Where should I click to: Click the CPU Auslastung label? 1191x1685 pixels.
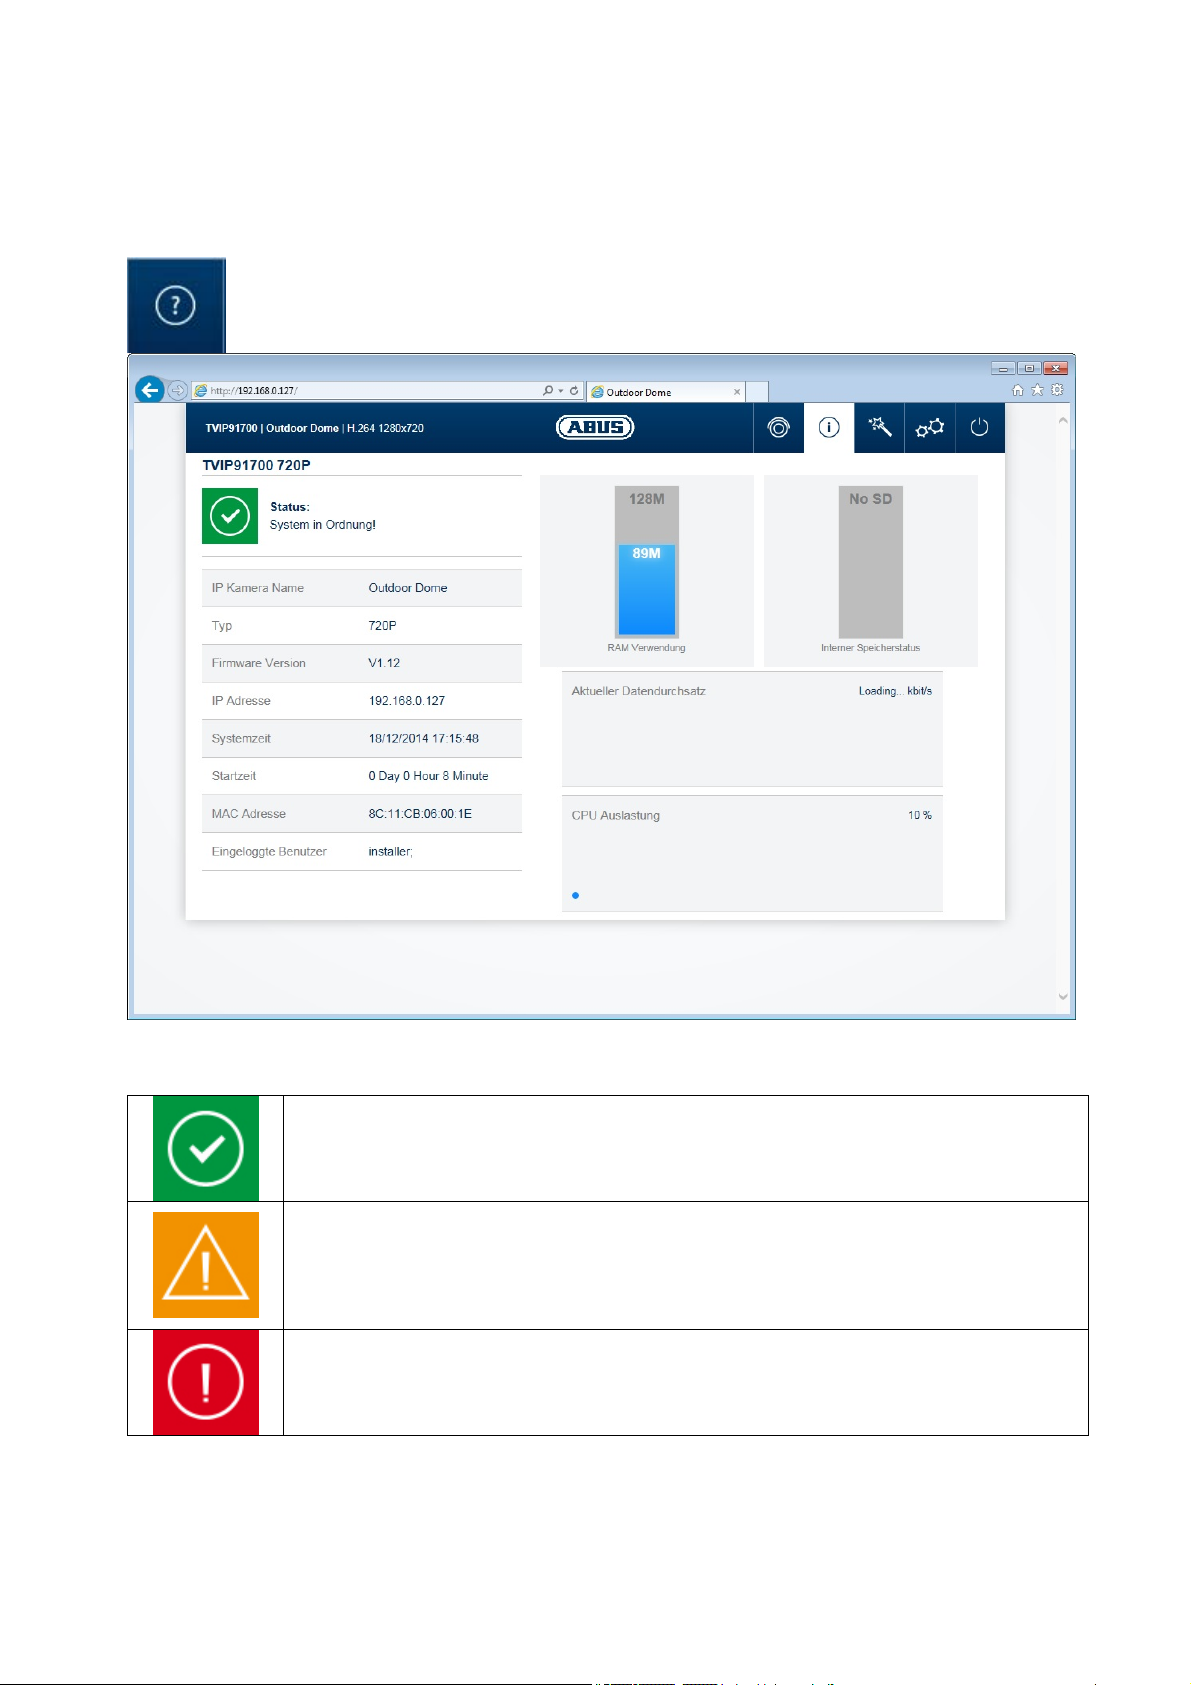(615, 816)
